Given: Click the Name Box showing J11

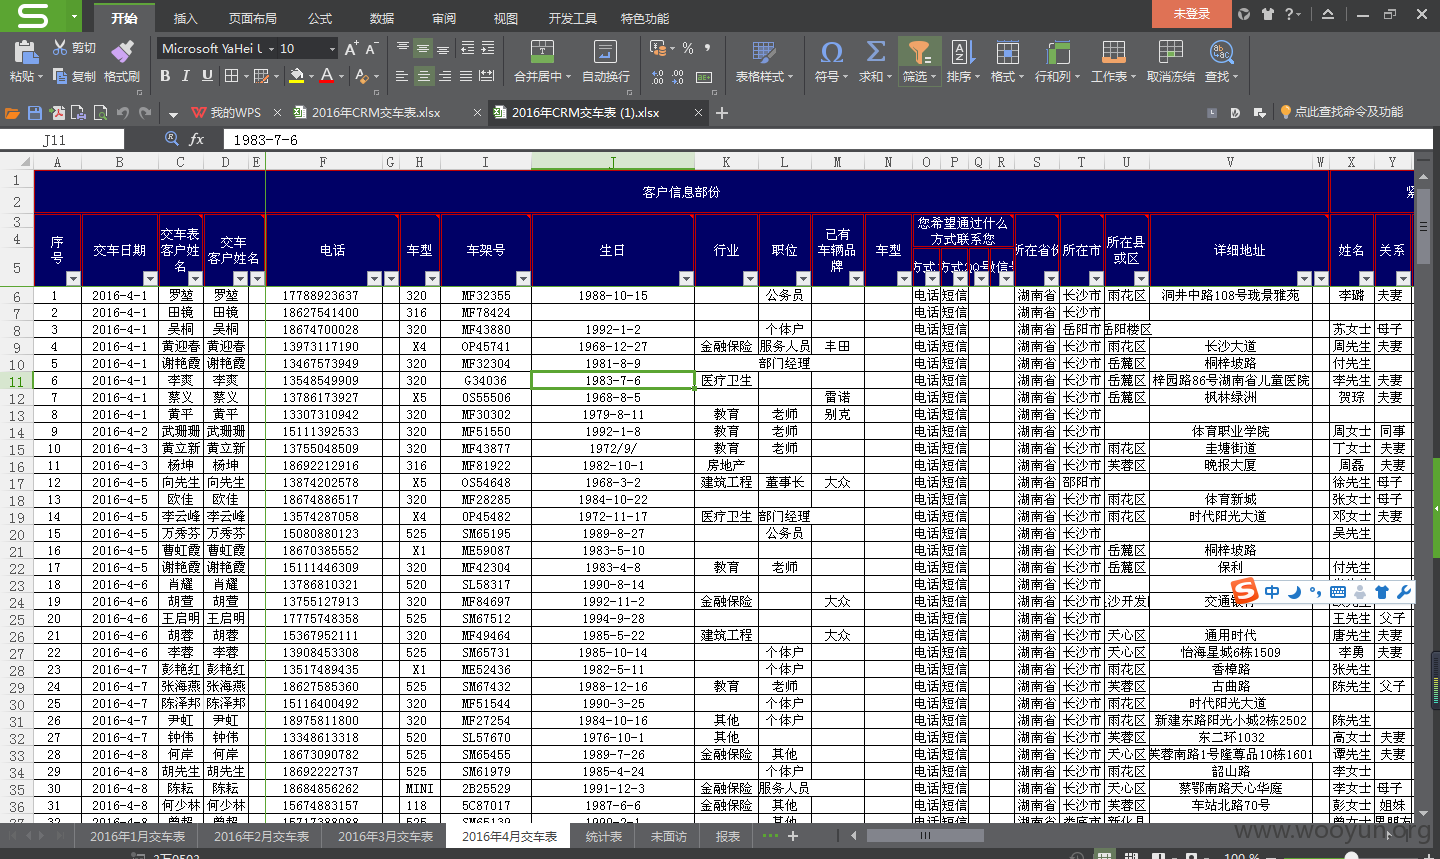Looking at the screenshot, I should click(63, 140).
